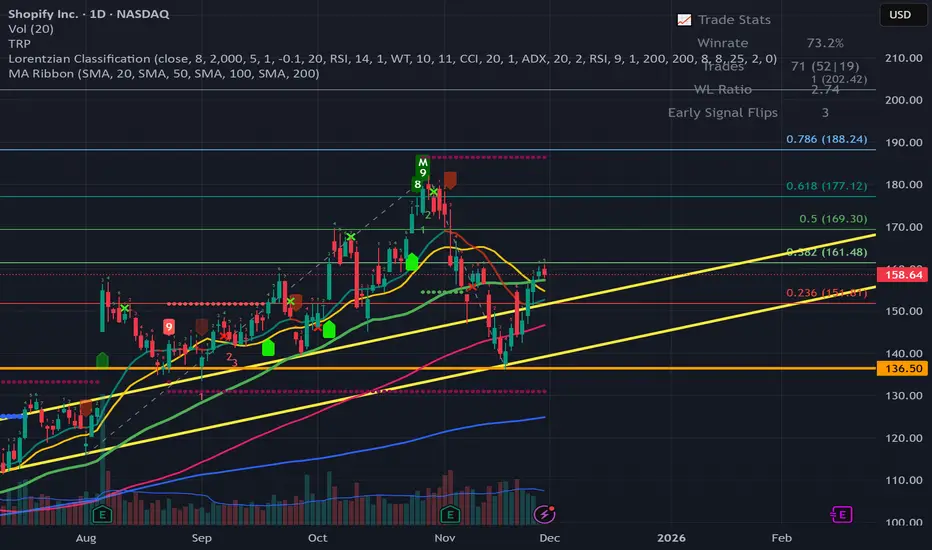Open the August earnings E marker
This screenshot has height=550, width=932.
(102, 514)
